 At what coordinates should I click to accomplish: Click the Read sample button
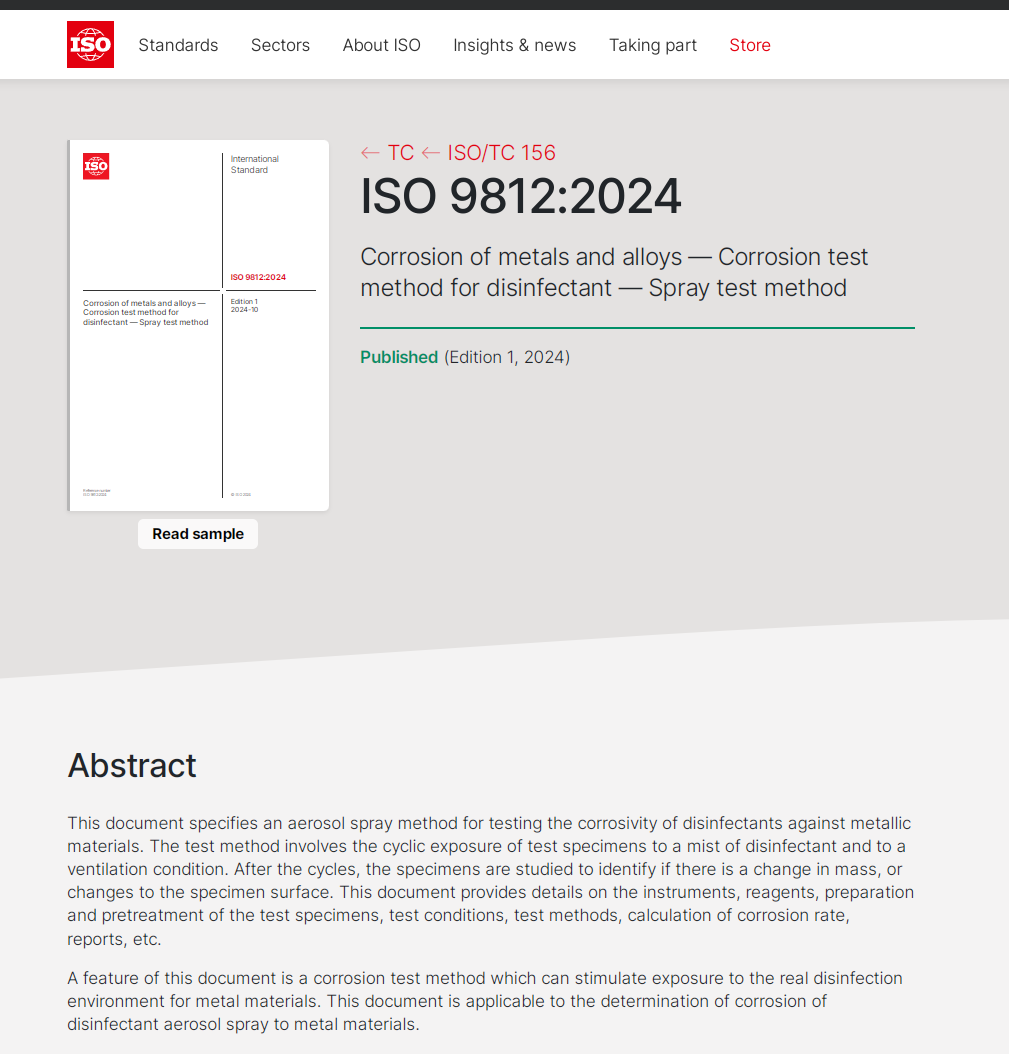(198, 534)
